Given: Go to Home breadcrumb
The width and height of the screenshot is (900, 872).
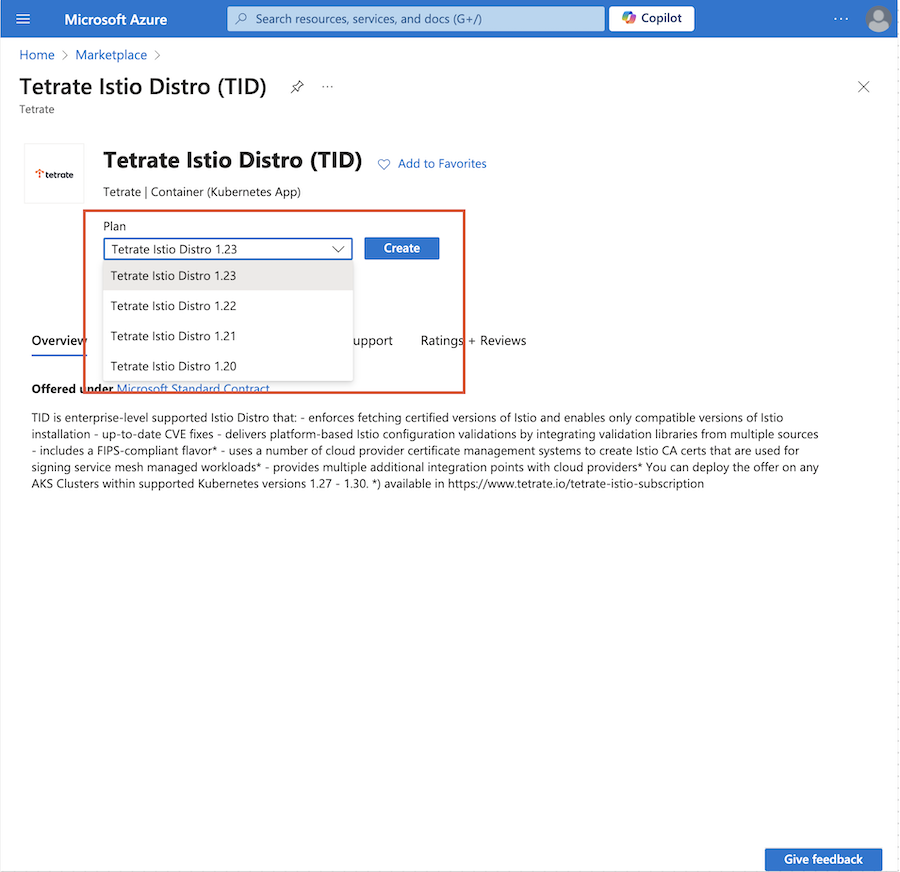Looking at the screenshot, I should click(x=37, y=55).
